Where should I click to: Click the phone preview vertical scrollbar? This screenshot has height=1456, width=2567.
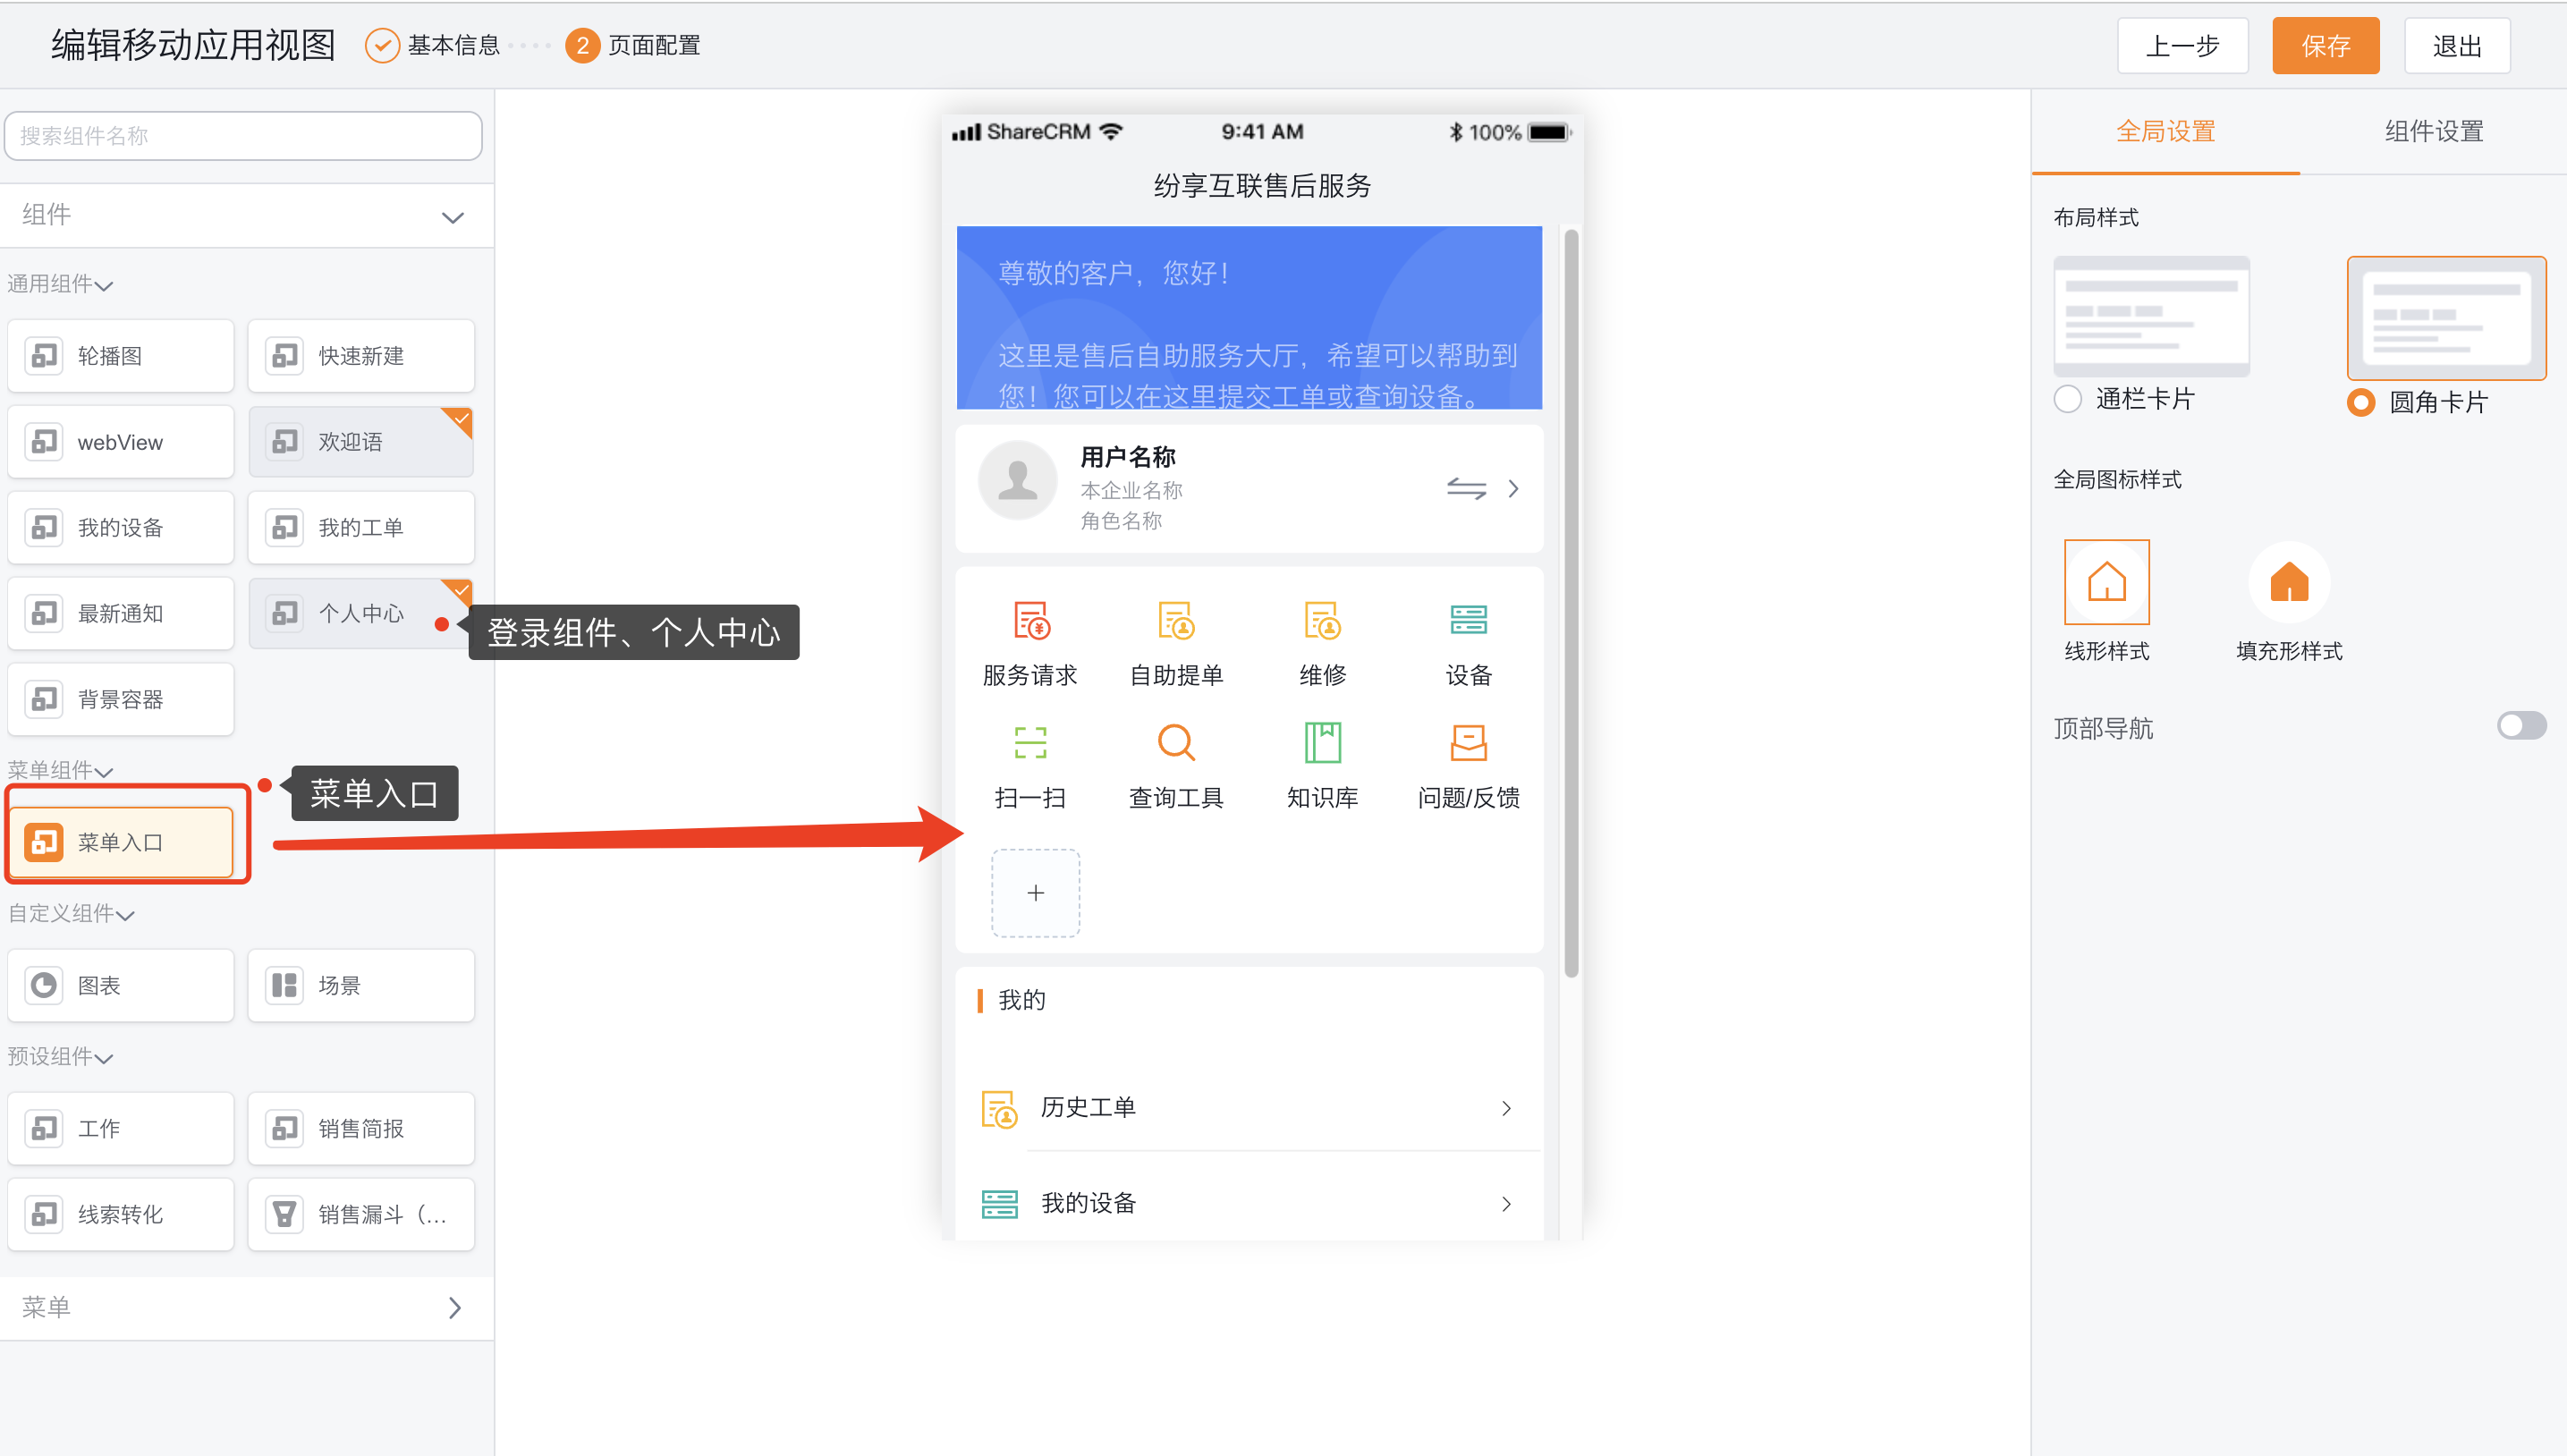[1571, 603]
